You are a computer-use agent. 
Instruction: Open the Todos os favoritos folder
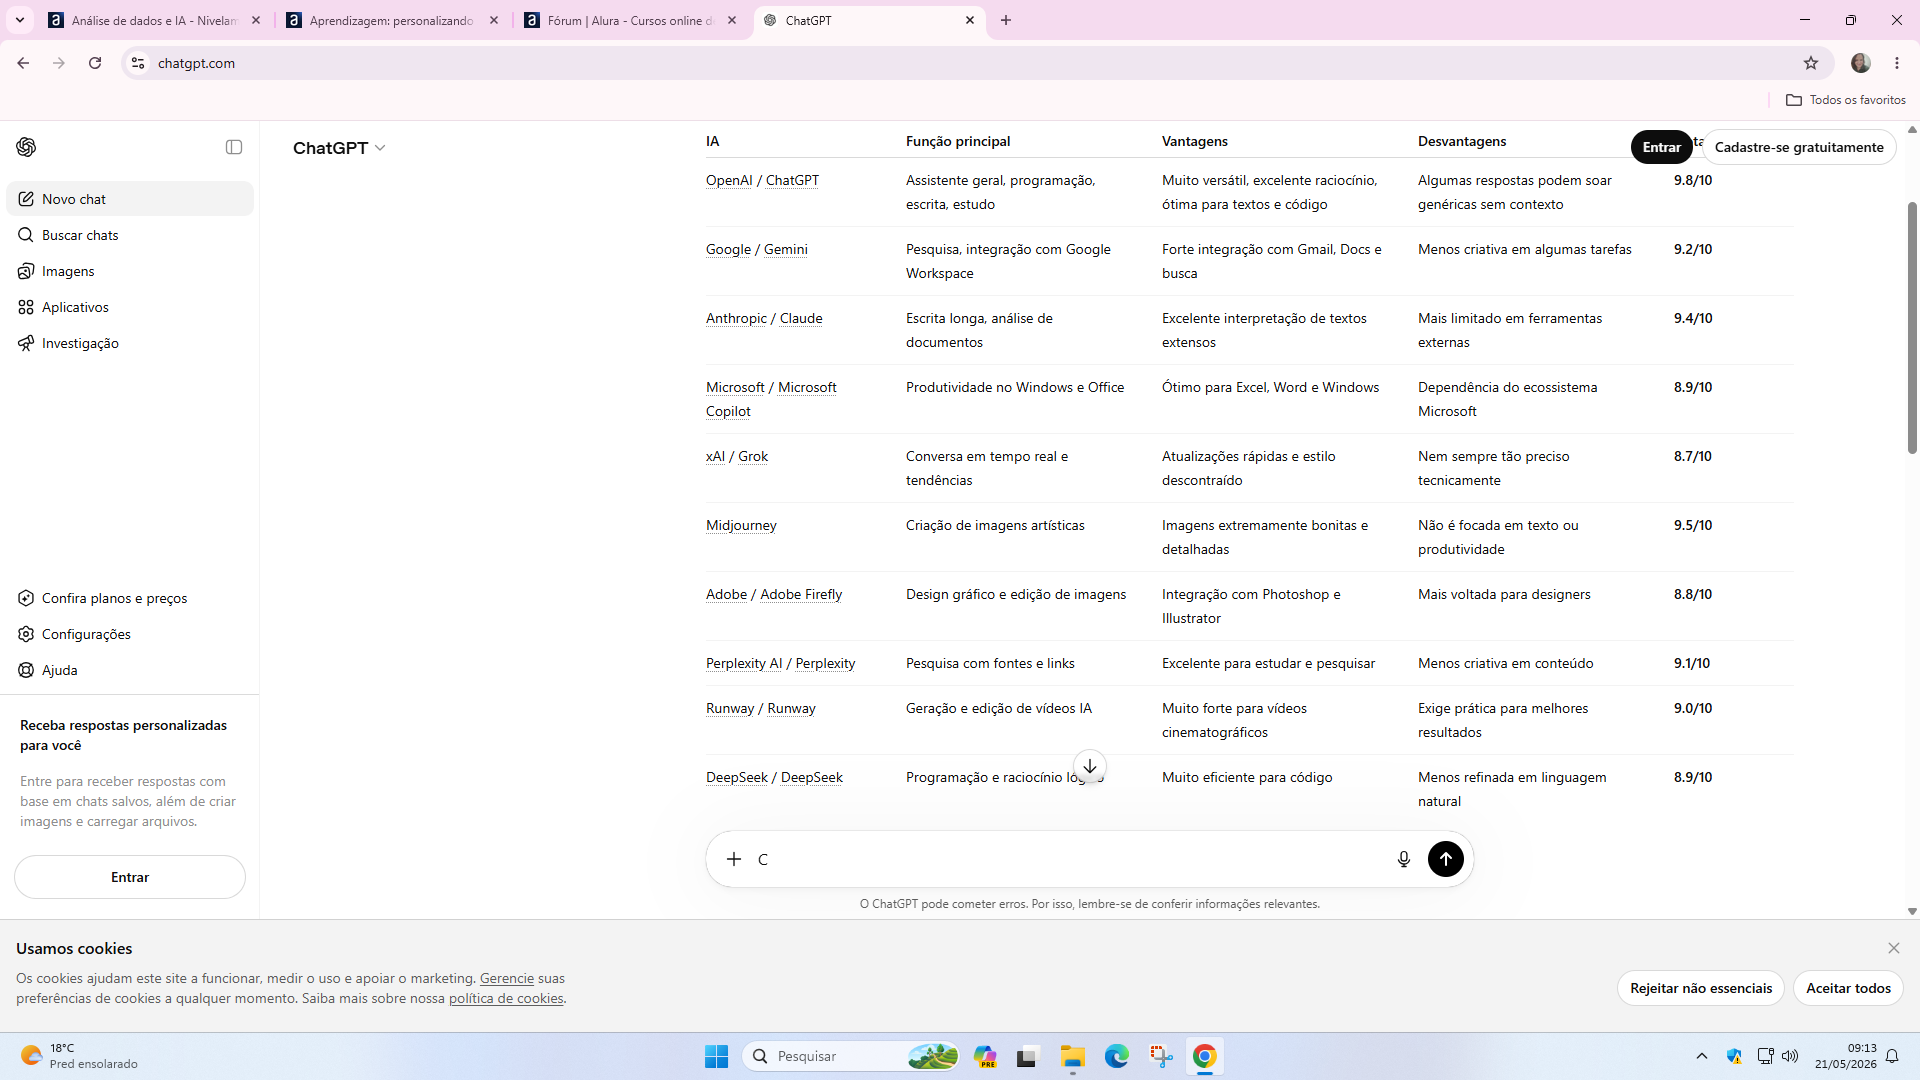pyautogui.click(x=1846, y=100)
